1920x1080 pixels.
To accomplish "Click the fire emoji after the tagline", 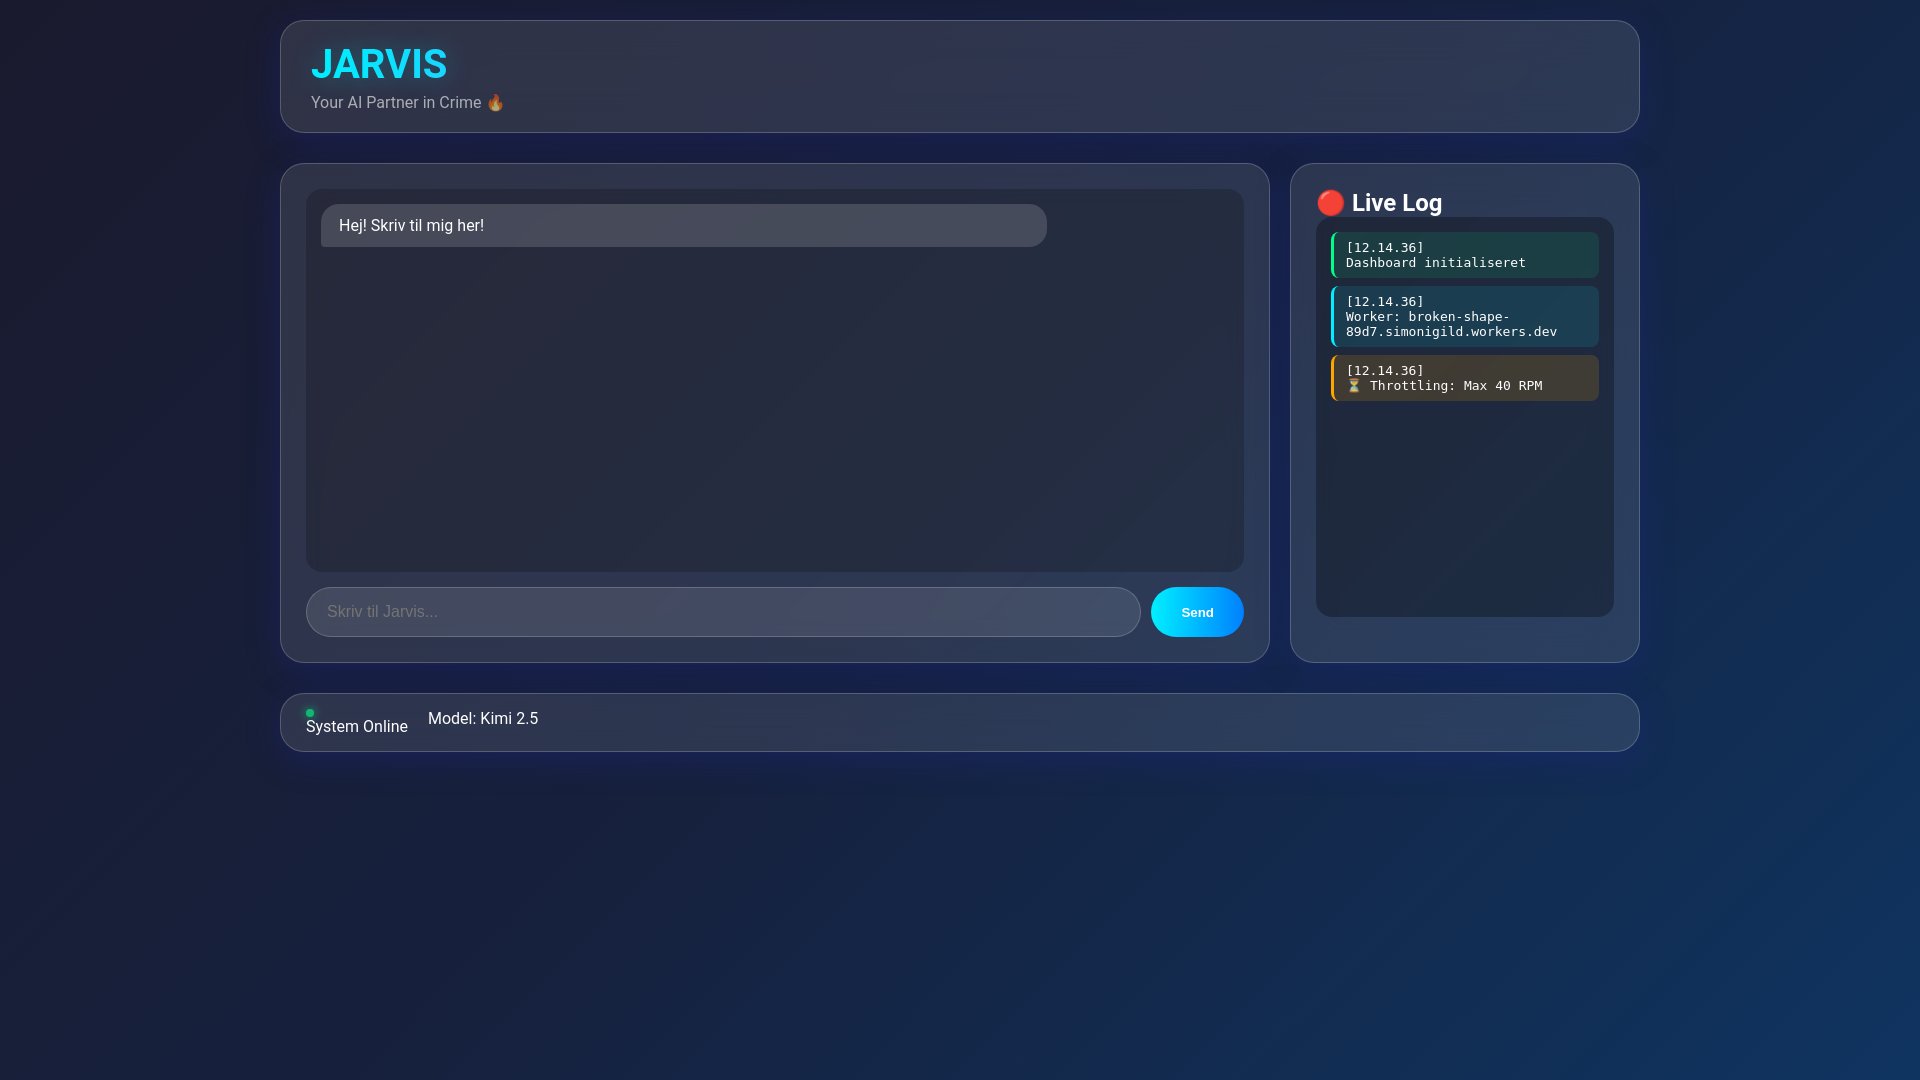I will tap(495, 103).
